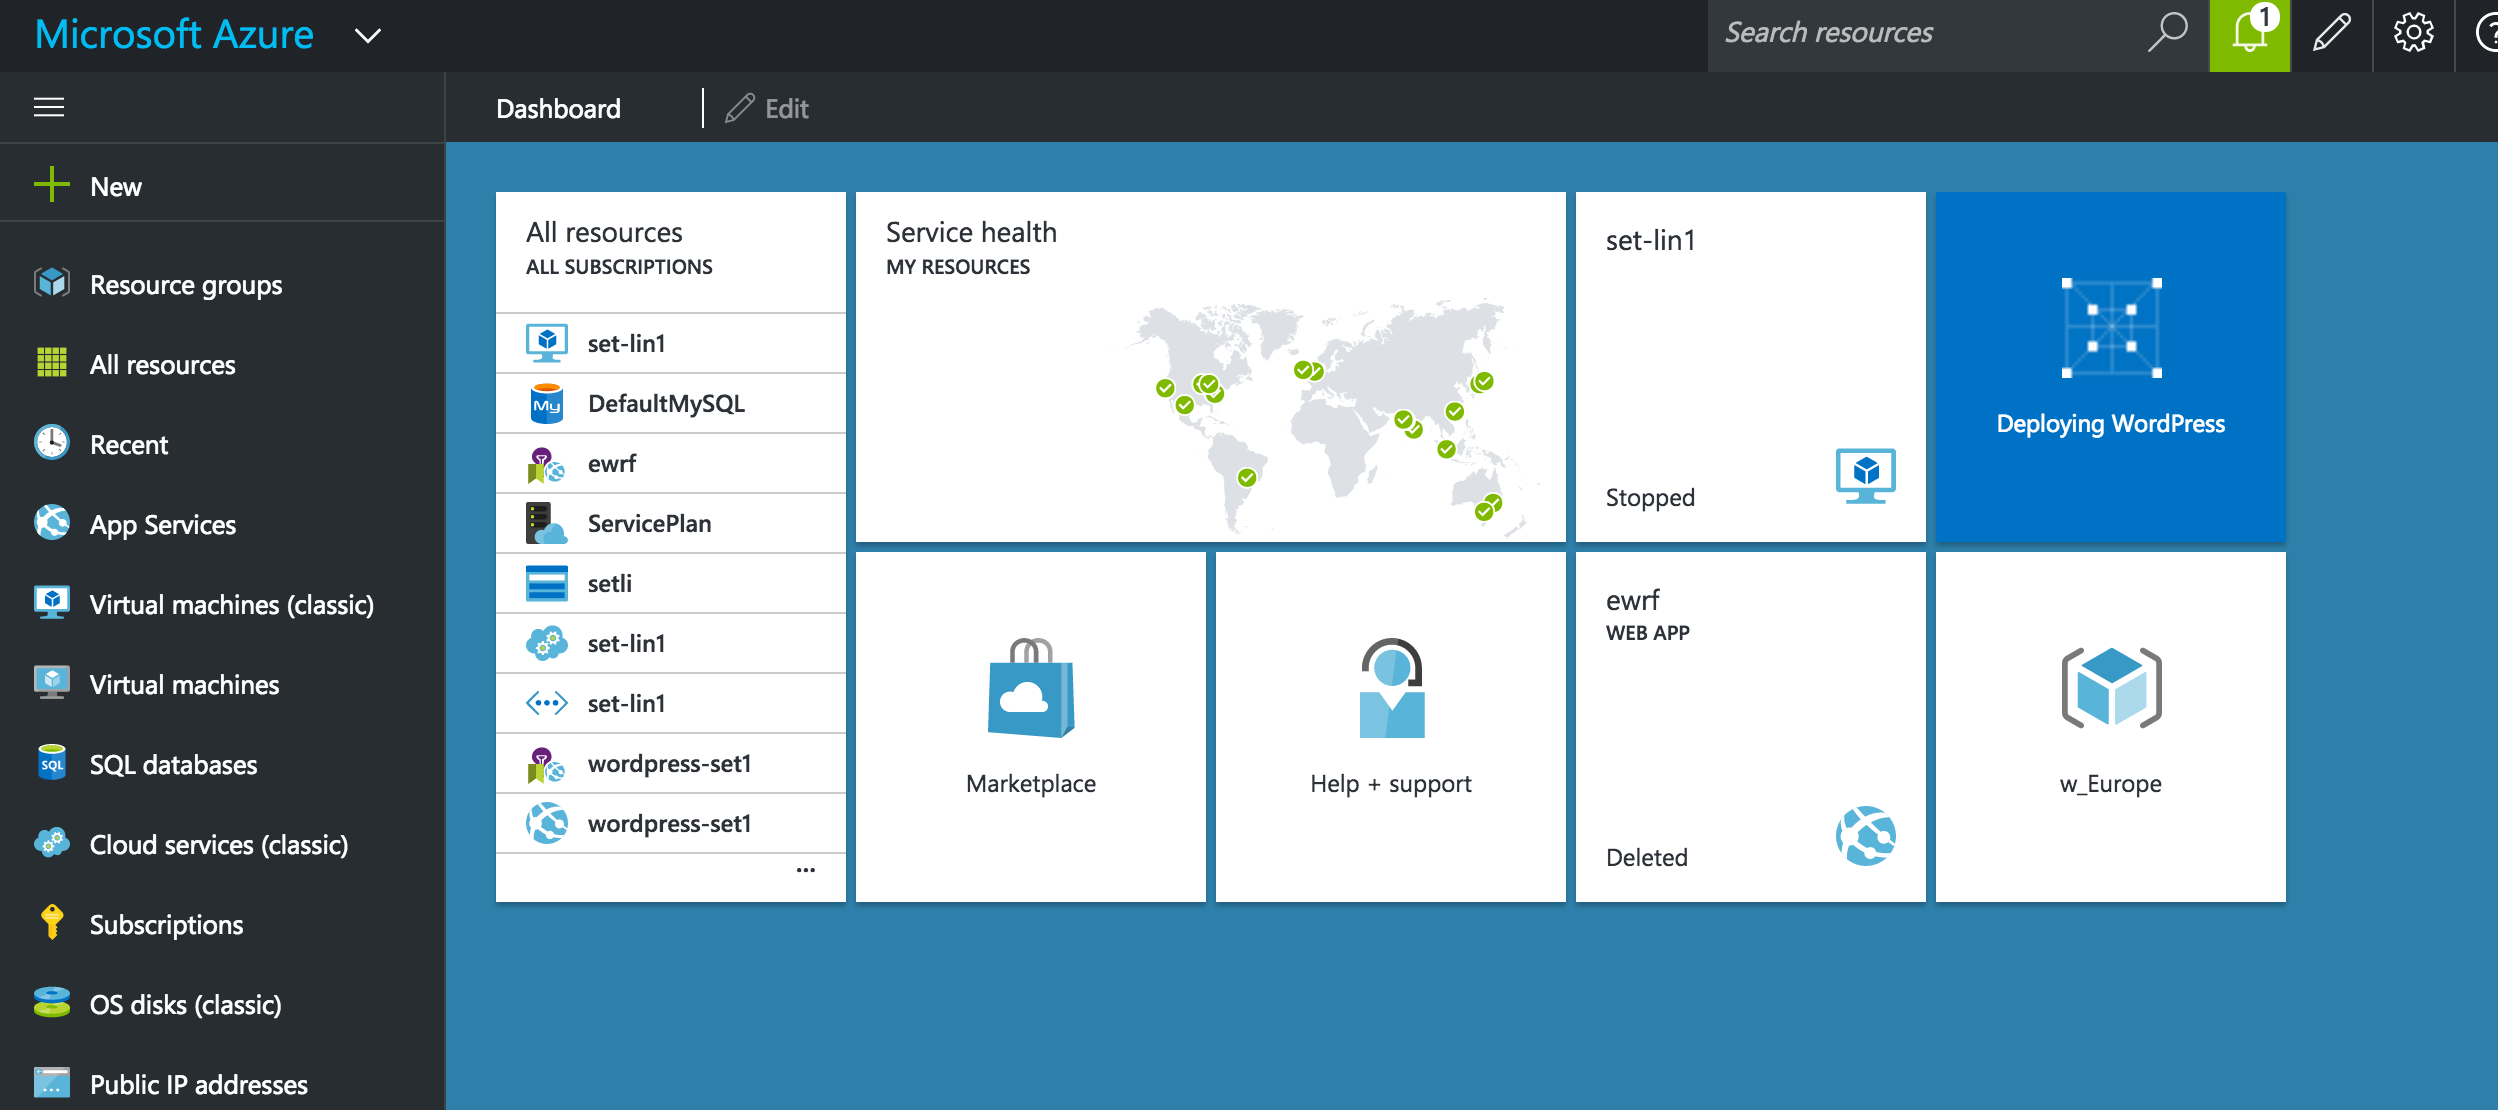Select Virtual machines (classic) menu item
The image size is (2498, 1110).
pyautogui.click(x=231, y=605)
